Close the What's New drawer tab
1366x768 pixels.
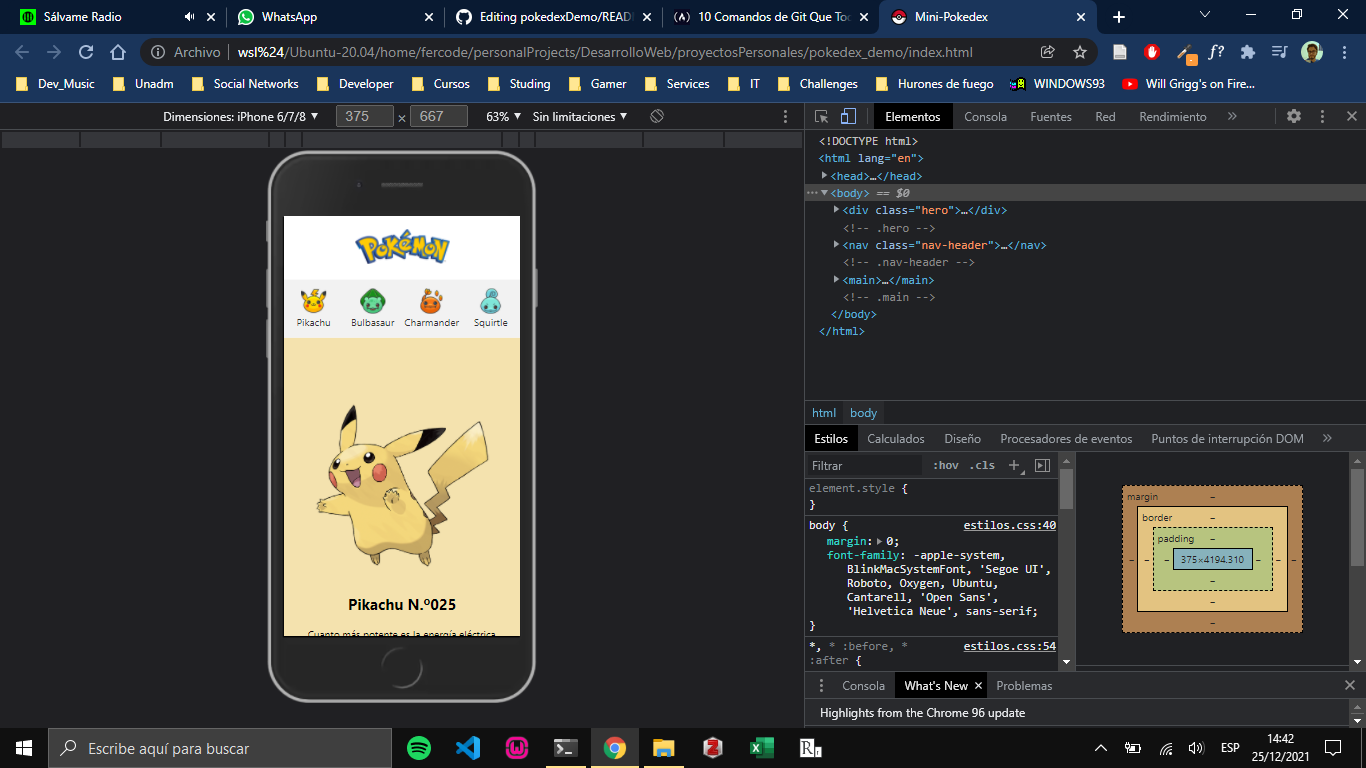pyautogui.click(x=978, y=686)
